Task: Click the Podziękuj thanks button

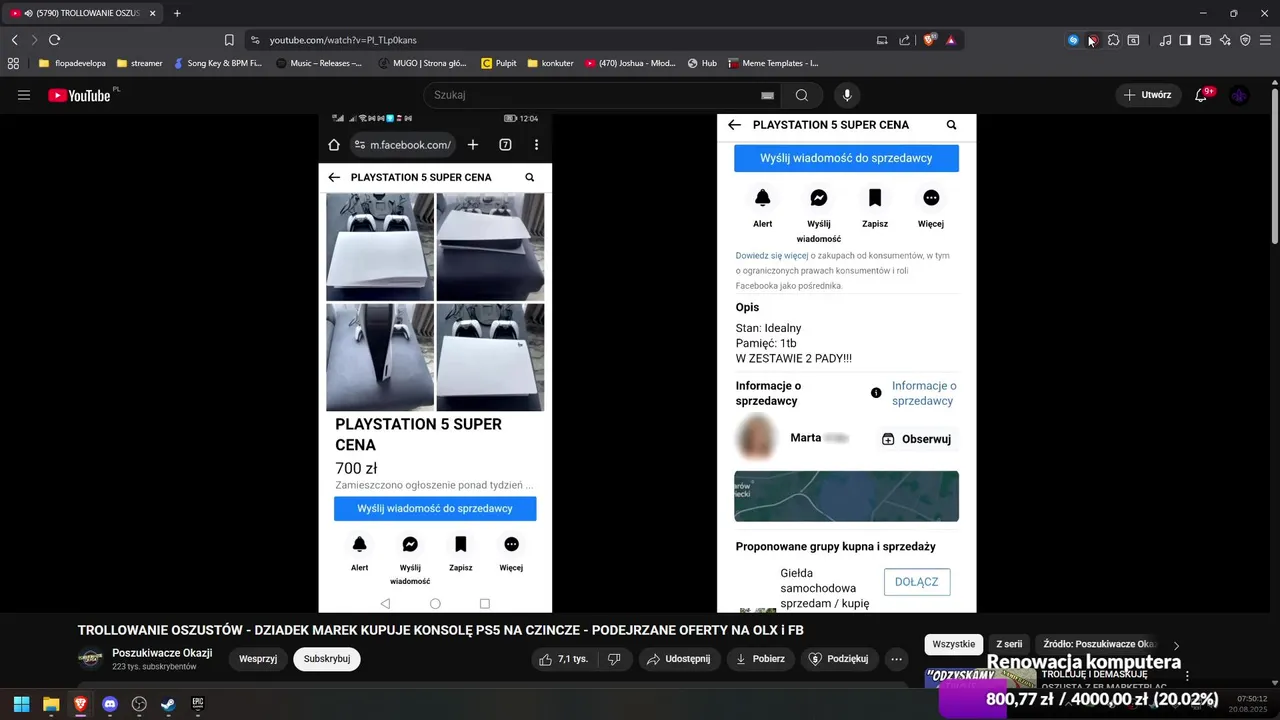Action: (x=839, y=659)
